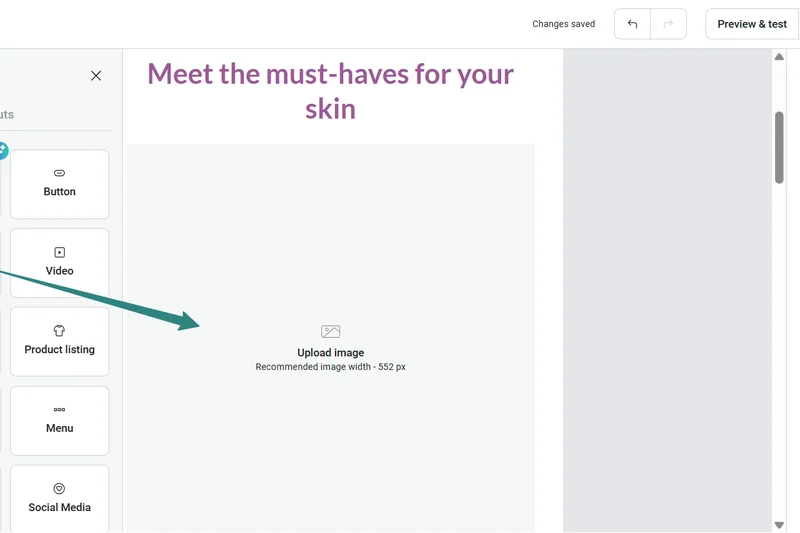Click the 'Changes saved' status text
Screen dimensions: 800x533
click(563, 24)
